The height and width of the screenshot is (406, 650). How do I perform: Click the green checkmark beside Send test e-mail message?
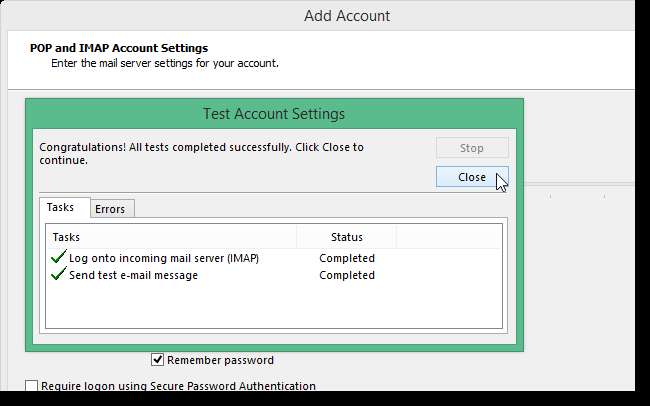(58, 274)
